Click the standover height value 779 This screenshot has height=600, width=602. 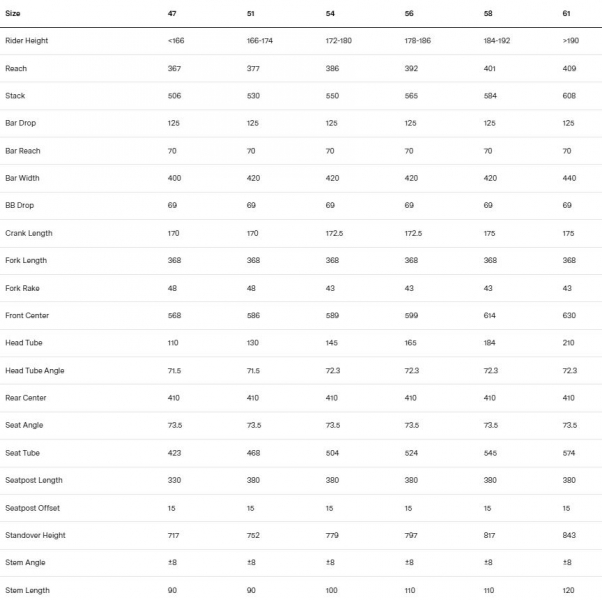[x=332, y=535]
